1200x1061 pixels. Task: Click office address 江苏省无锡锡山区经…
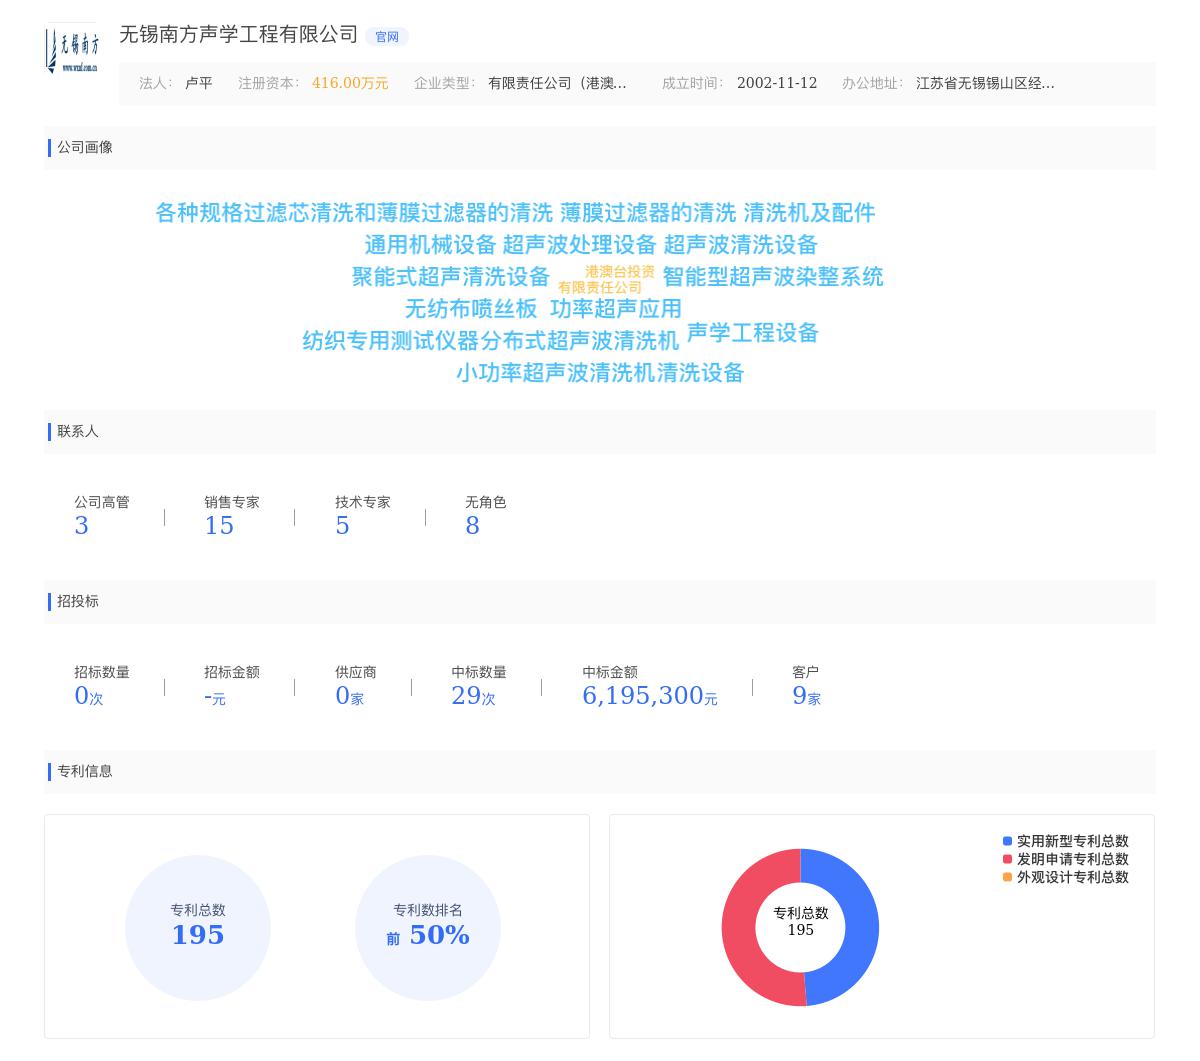(985, 83)
